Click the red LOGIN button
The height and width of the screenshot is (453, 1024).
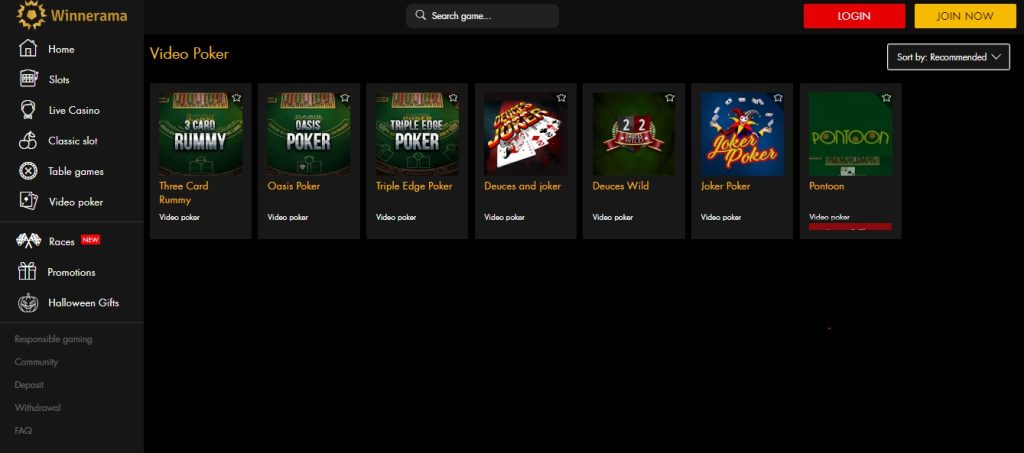(854, 16)
